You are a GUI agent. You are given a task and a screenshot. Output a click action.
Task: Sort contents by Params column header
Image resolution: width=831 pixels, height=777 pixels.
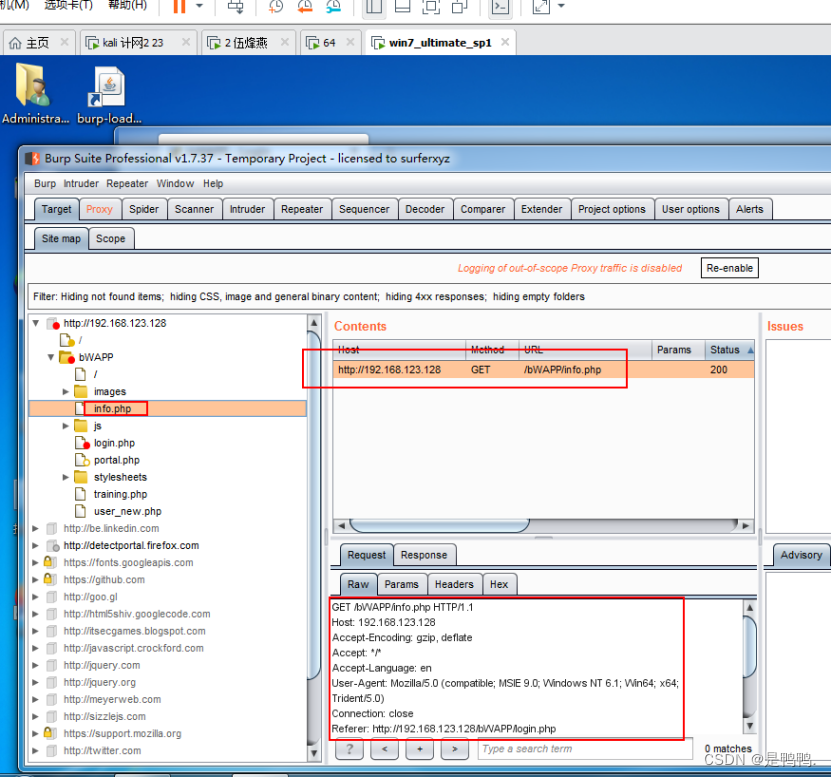coord(677,350)
